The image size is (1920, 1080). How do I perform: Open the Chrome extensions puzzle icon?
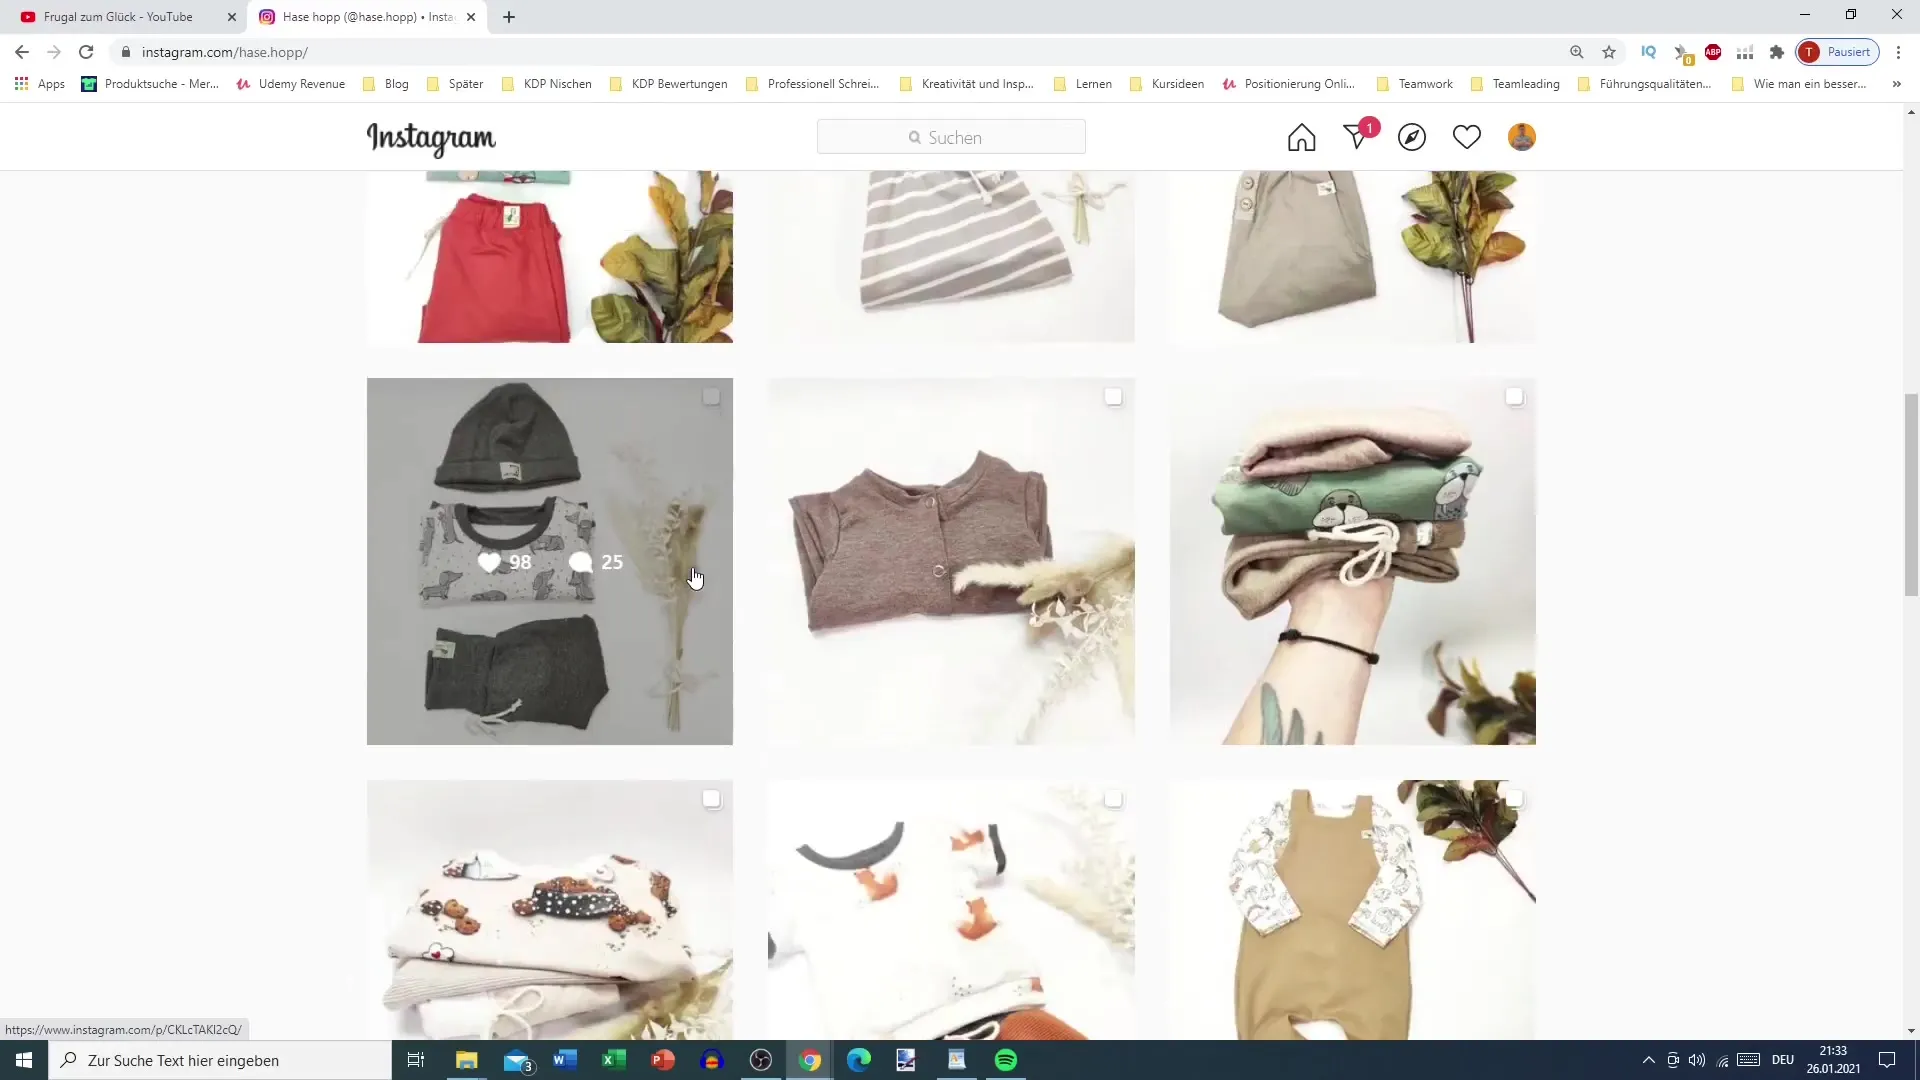(x=1777, y=52)
